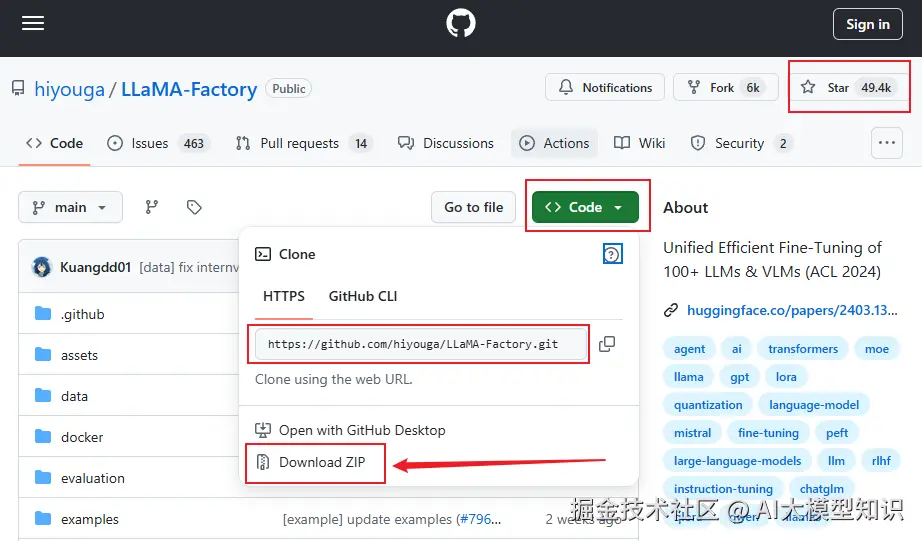
Task: Switch to the Discussions tab
Action: [x=445, y=143]
